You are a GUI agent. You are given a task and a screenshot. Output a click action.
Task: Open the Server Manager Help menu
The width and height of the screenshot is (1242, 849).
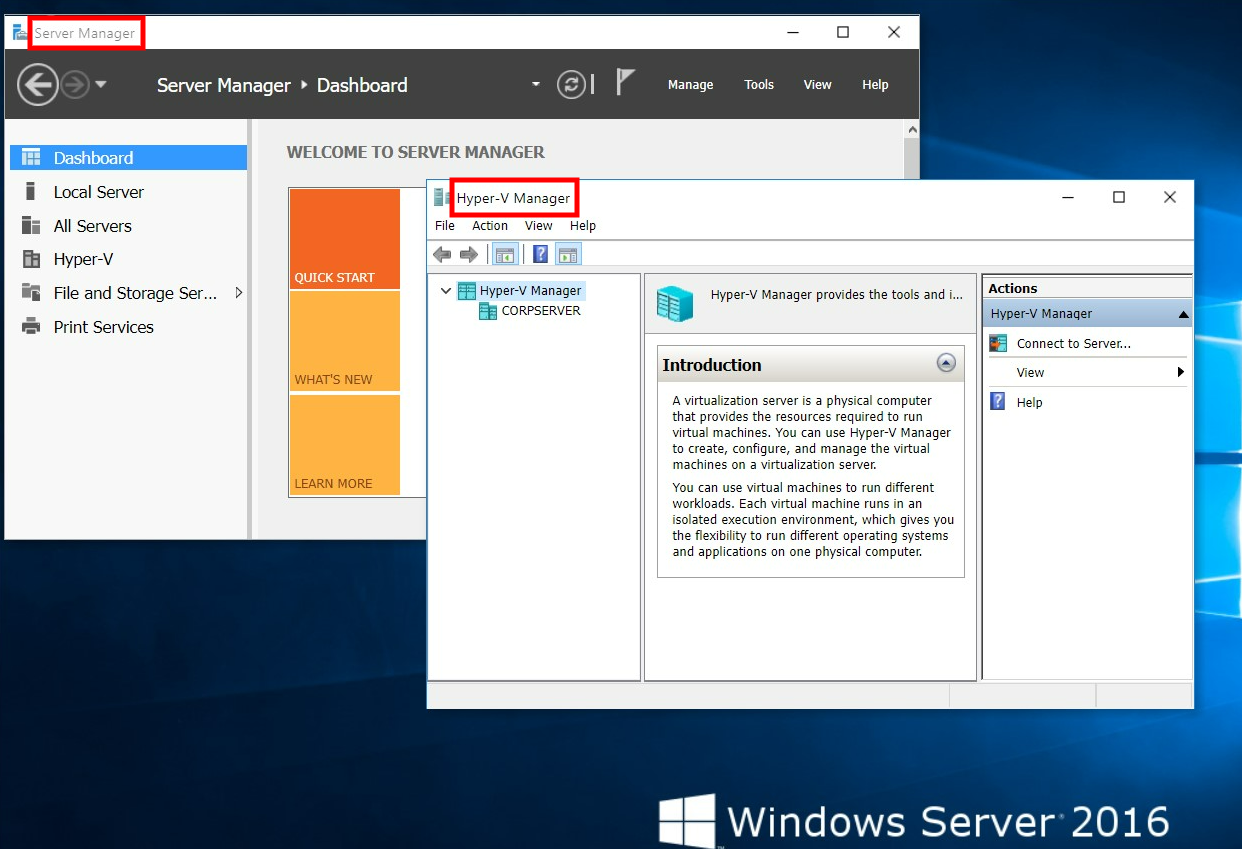point(875,85)
